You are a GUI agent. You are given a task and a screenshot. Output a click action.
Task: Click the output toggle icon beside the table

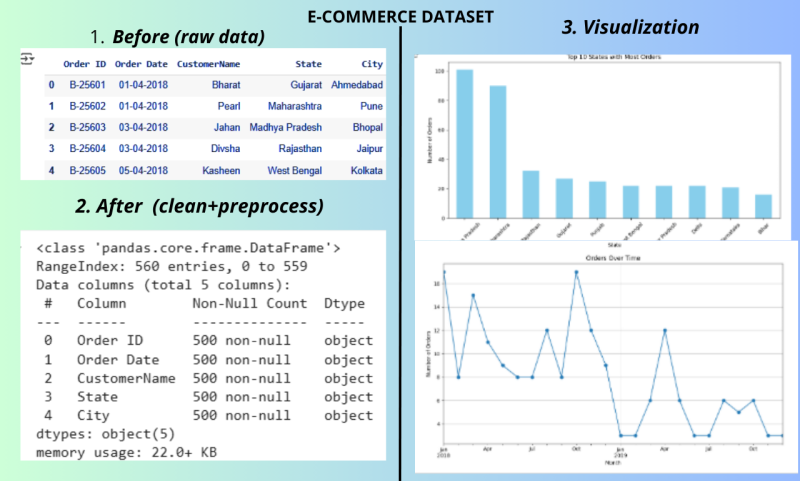[x=27, y=60]
